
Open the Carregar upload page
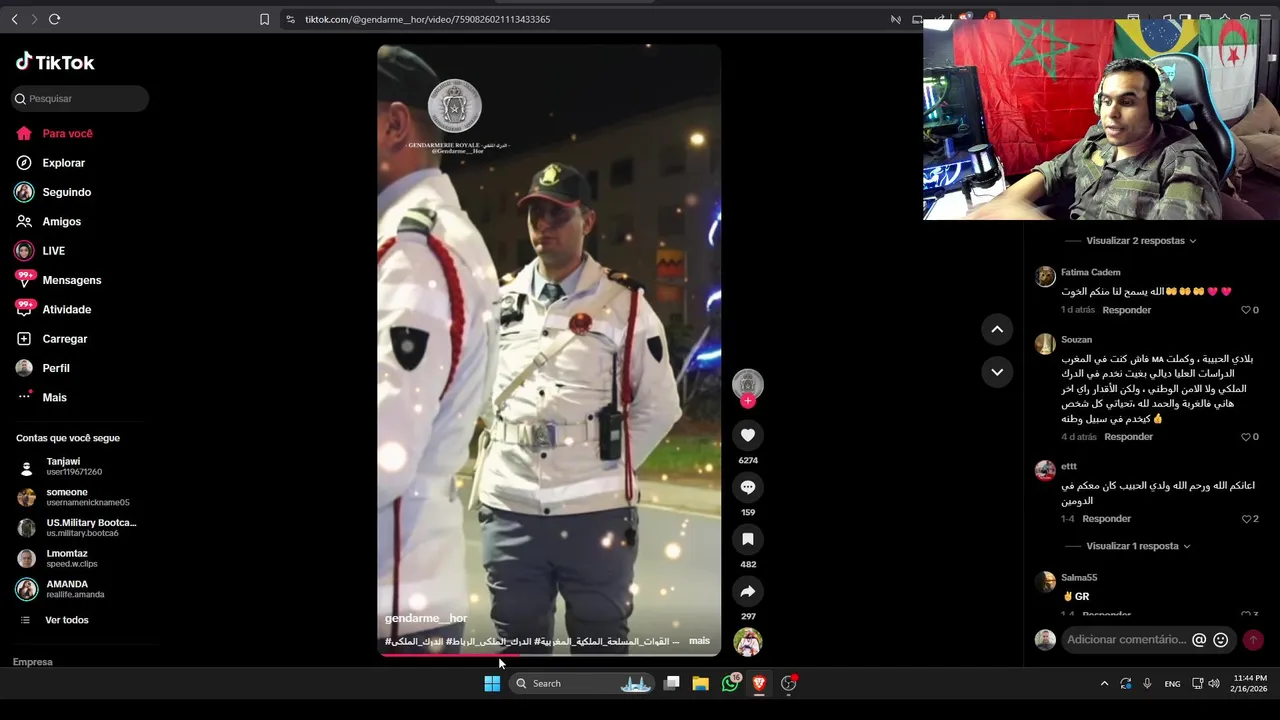click(x=65, y=339)
